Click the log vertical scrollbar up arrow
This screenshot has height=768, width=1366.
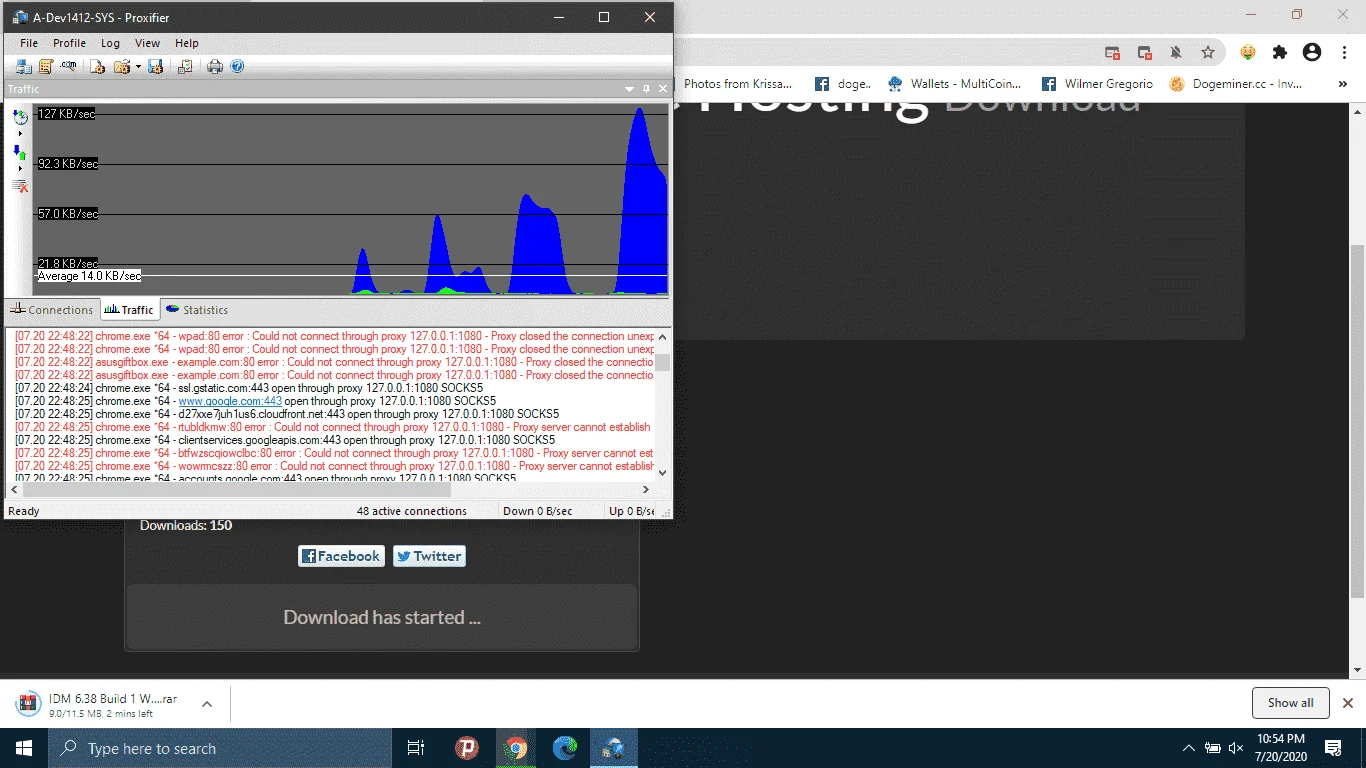coord(662,339)
